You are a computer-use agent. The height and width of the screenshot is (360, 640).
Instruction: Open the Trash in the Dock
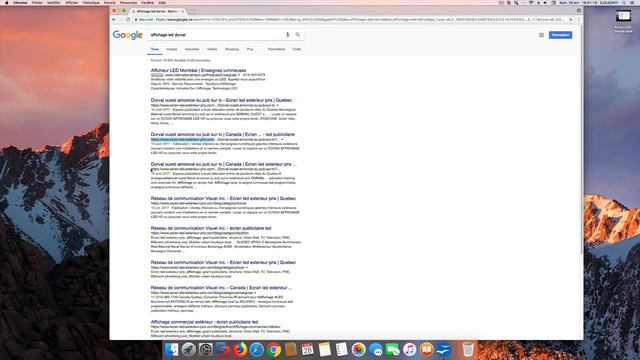(x=468, y=349)
